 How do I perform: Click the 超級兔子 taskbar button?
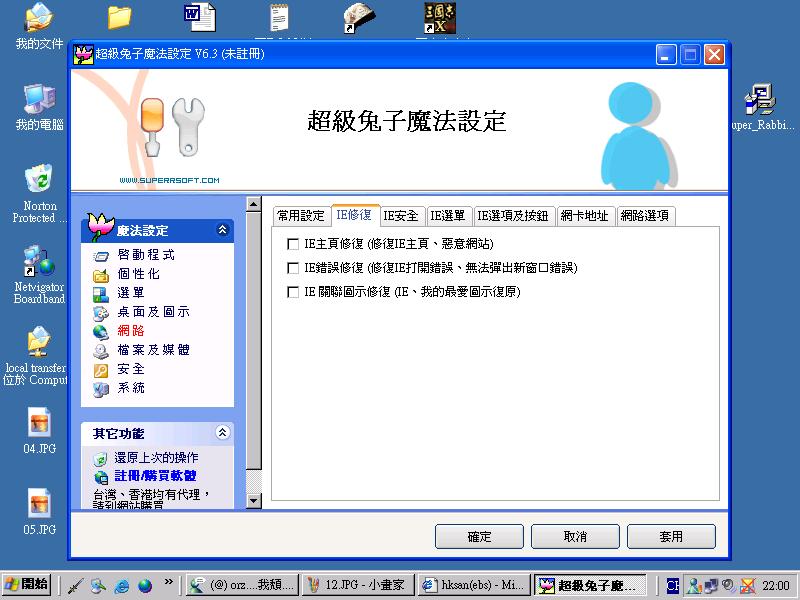coord(590,585)
